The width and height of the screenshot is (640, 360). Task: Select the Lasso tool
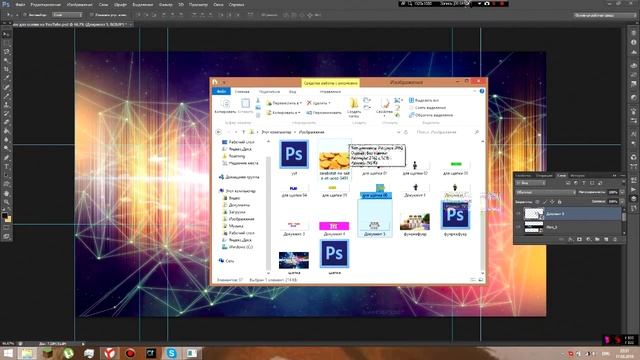7,52
